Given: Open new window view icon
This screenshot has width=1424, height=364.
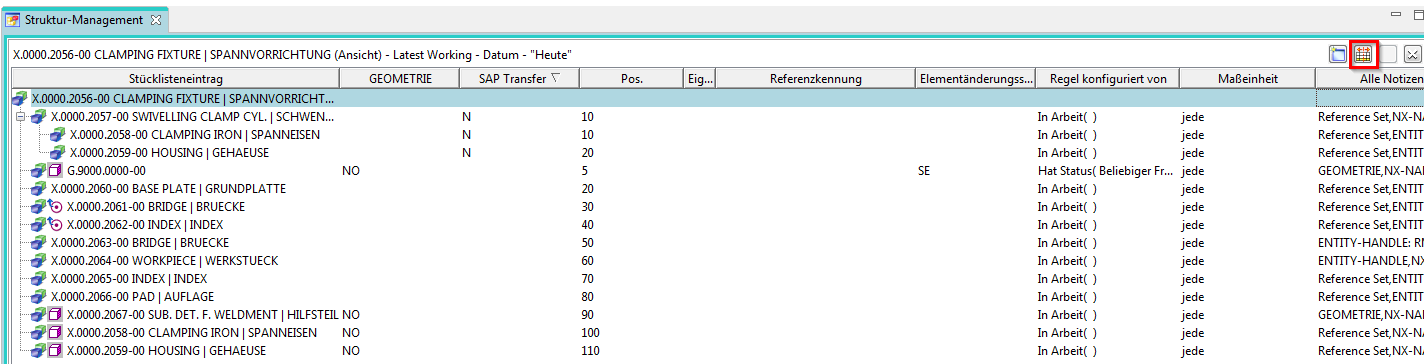Looking at the screenshot, I should pos(1338,54).
